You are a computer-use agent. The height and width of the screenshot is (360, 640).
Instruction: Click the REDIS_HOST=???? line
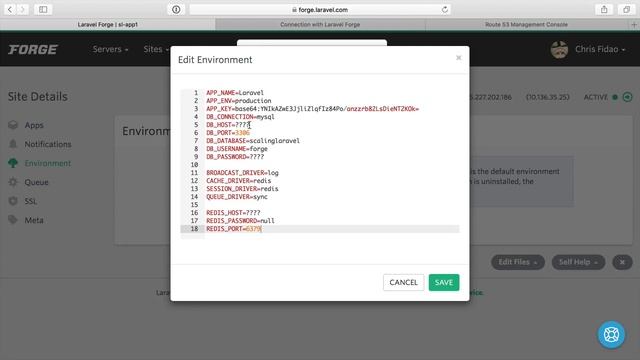(x=233, y=213)
